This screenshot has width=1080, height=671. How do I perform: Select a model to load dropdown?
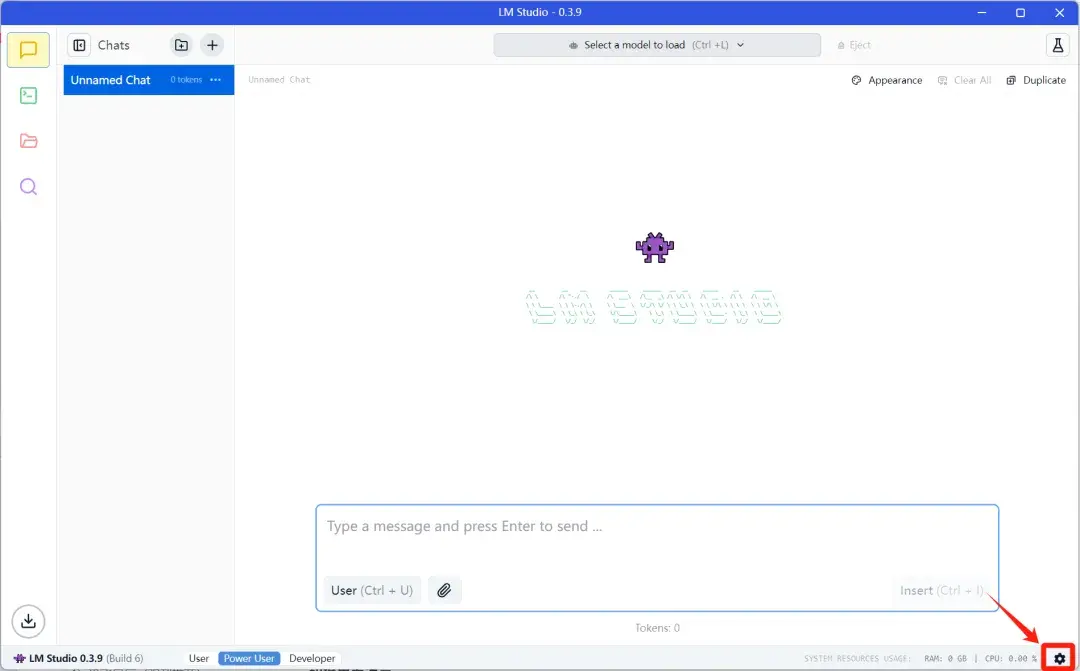[x=657, y=45]
